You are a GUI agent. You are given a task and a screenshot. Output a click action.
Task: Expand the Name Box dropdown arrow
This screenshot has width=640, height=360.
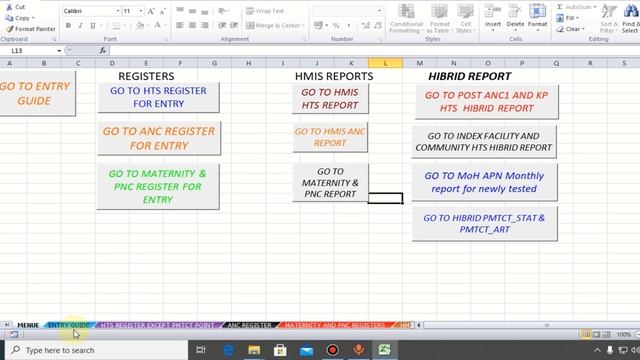coord(59,51)
